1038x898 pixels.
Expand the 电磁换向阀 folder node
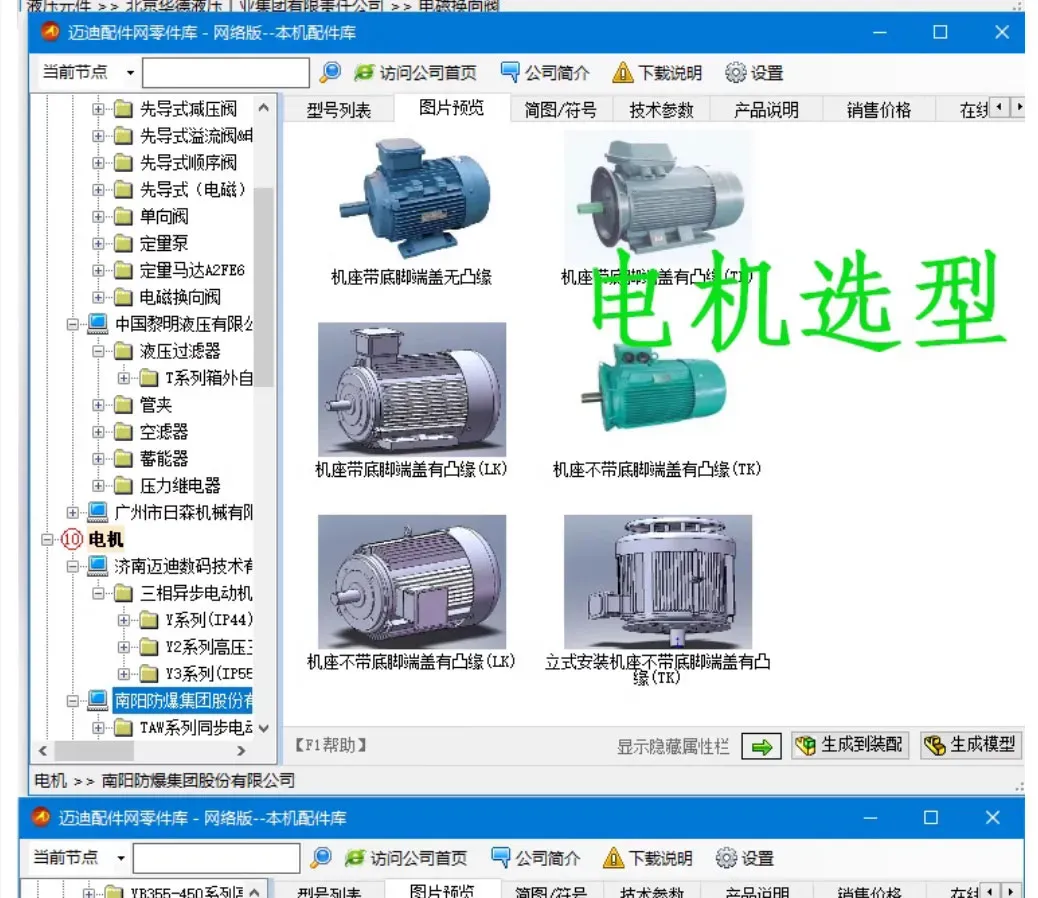[98, 297]
